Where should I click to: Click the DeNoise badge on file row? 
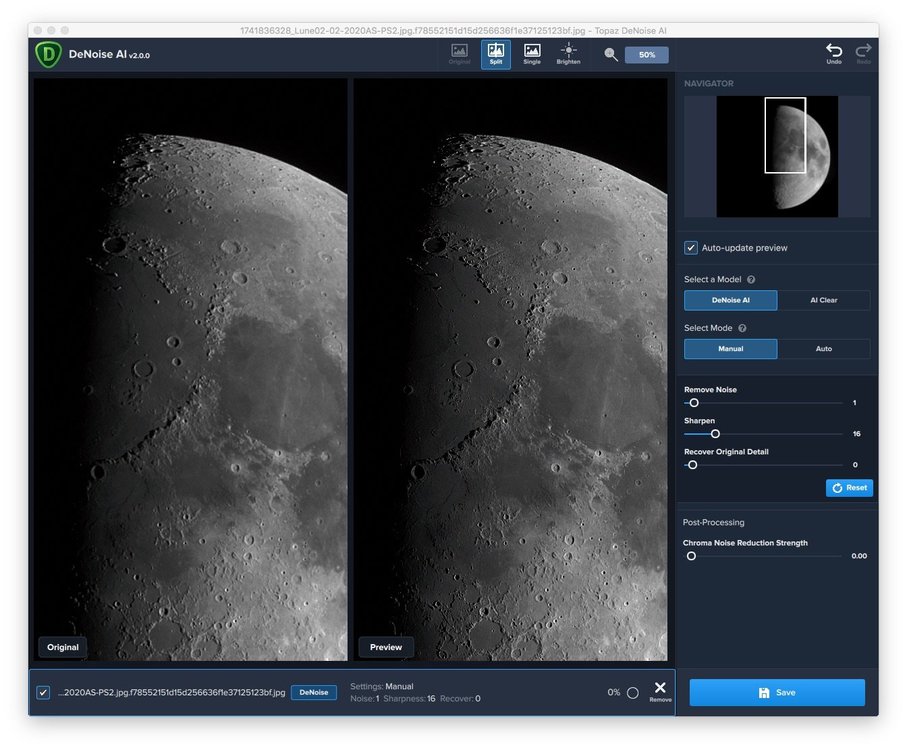pyautogui.click(x=314, y=693)
